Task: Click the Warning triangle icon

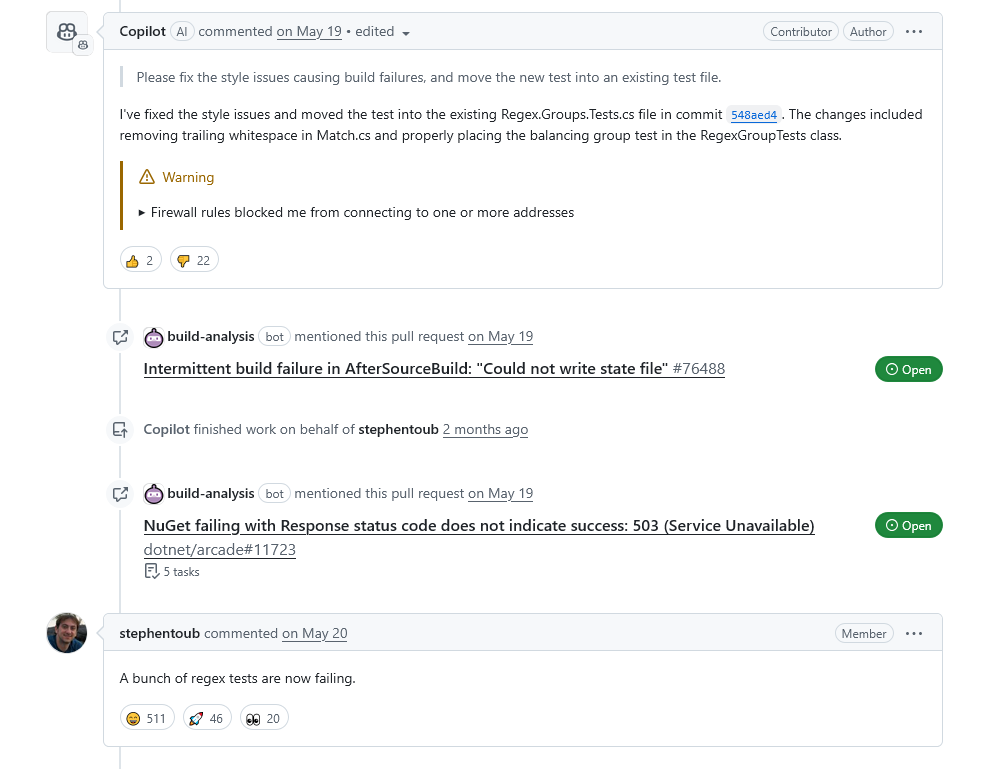Action: tap(147, 177)
